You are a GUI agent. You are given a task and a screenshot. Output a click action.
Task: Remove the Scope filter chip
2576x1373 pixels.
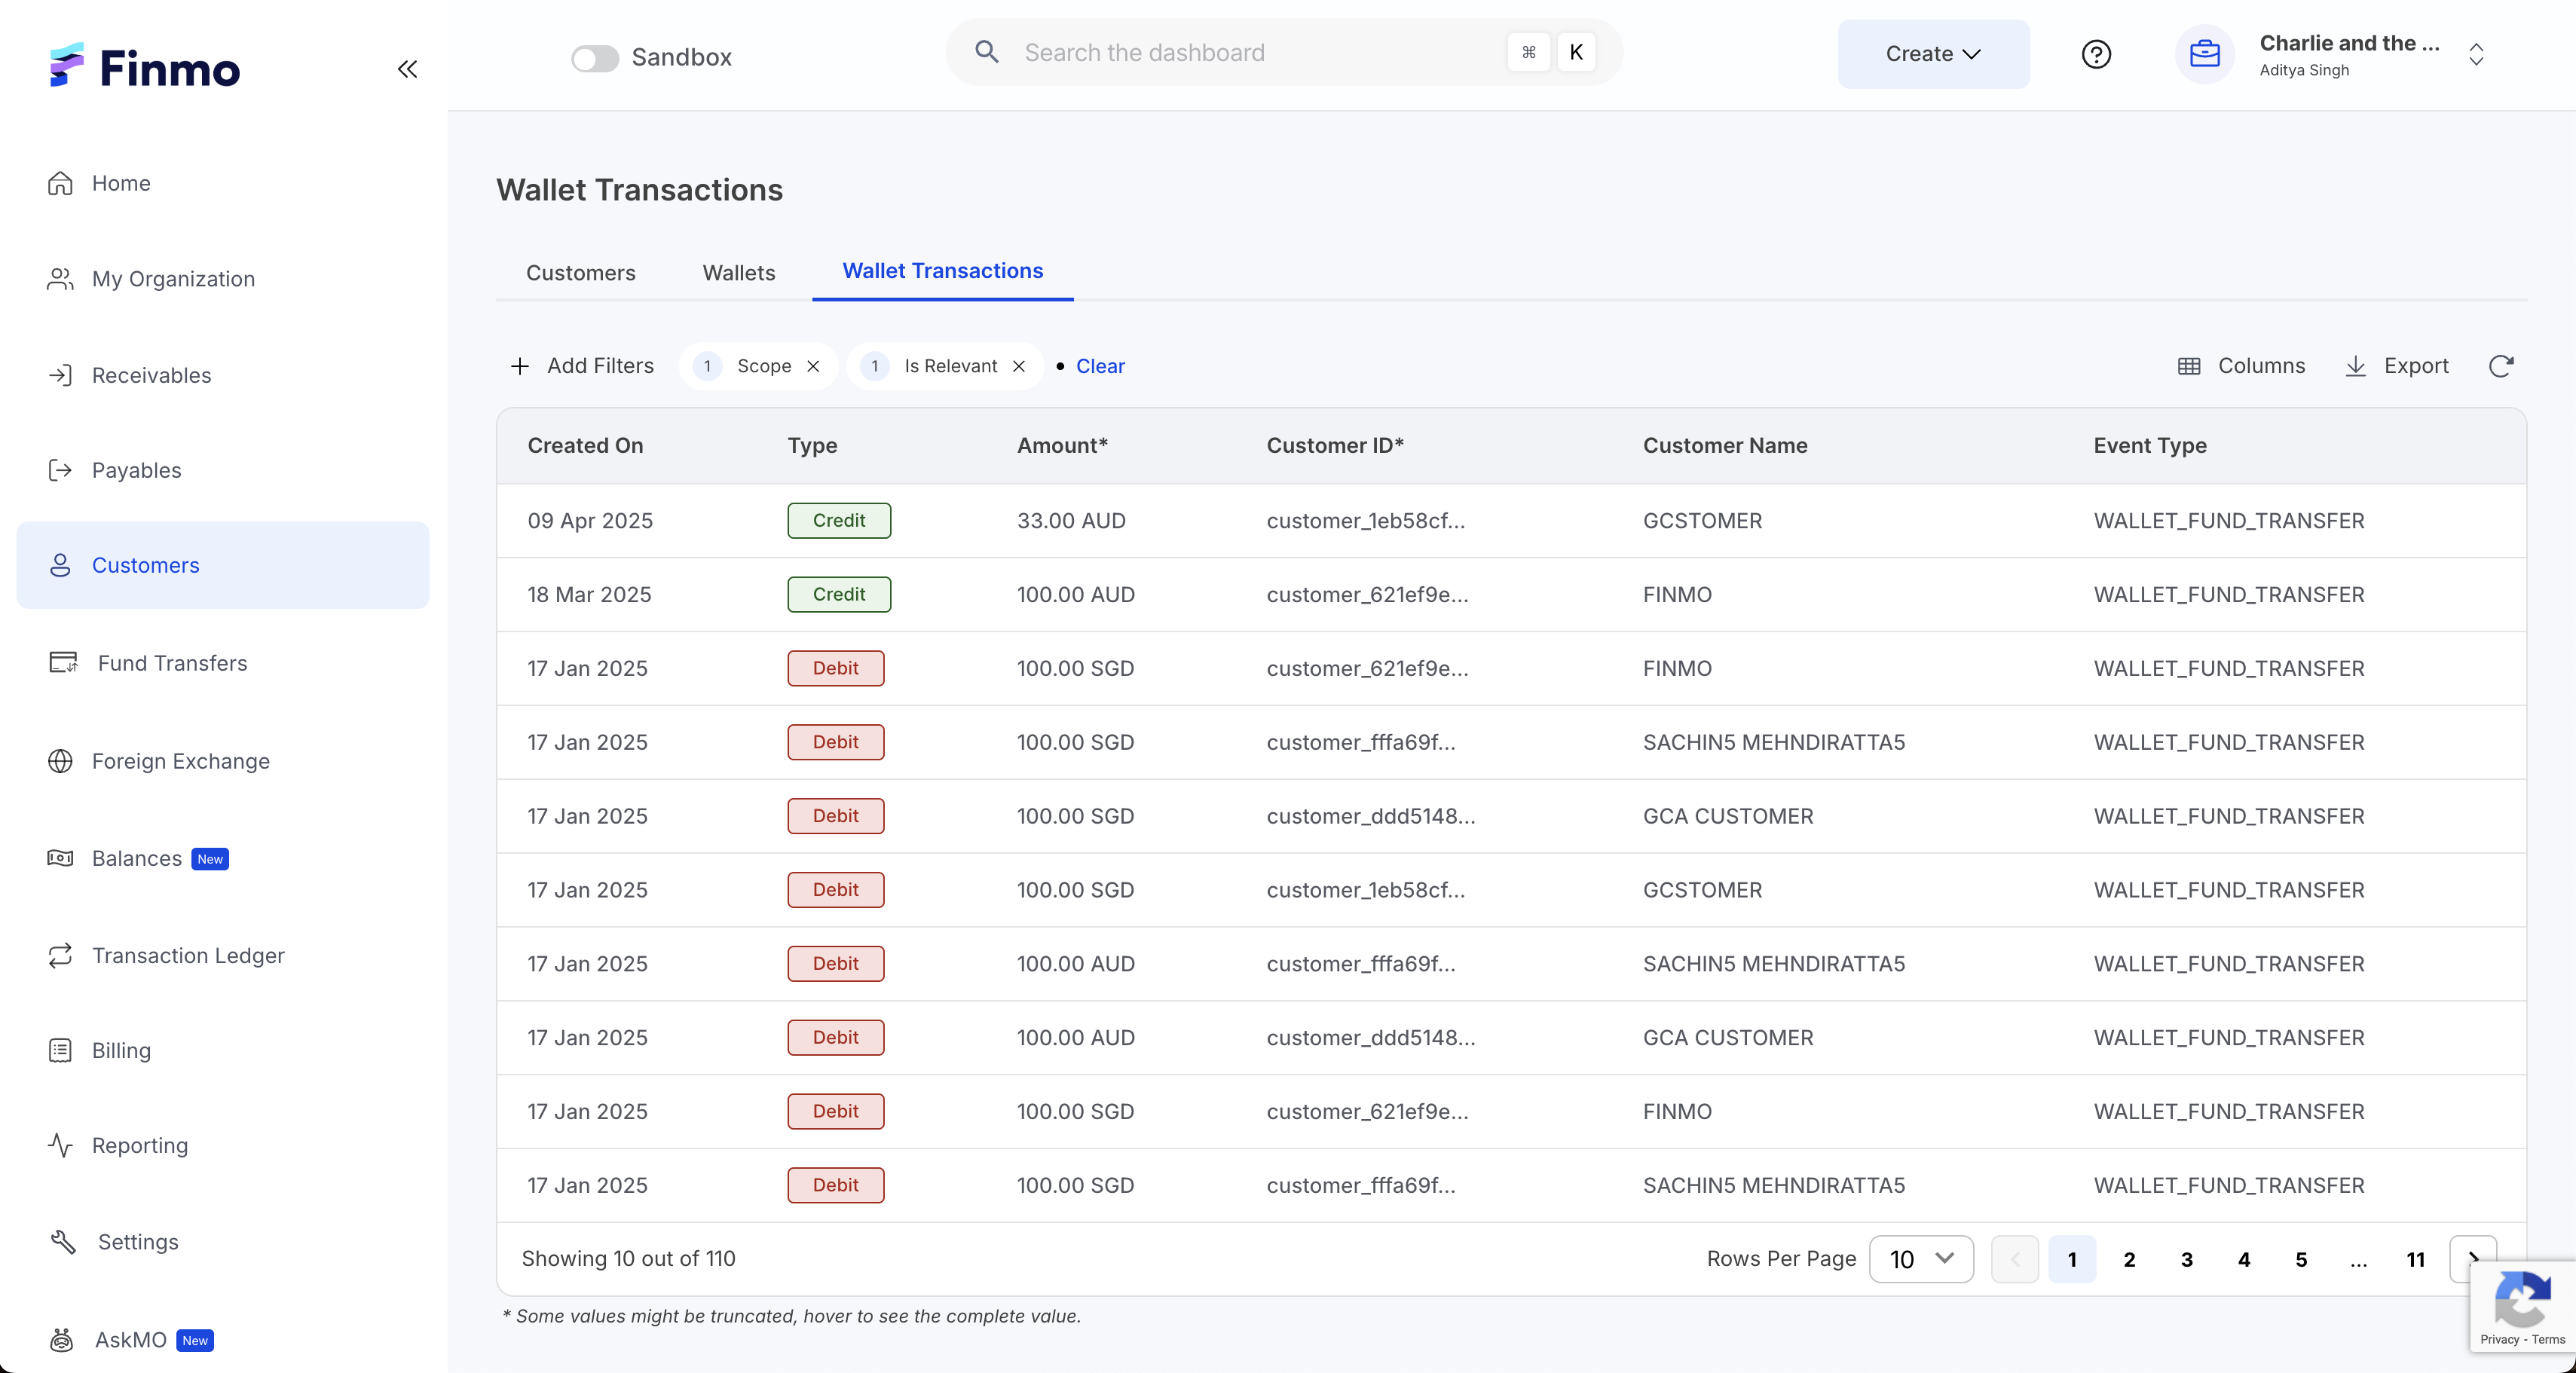pos(814,366)
